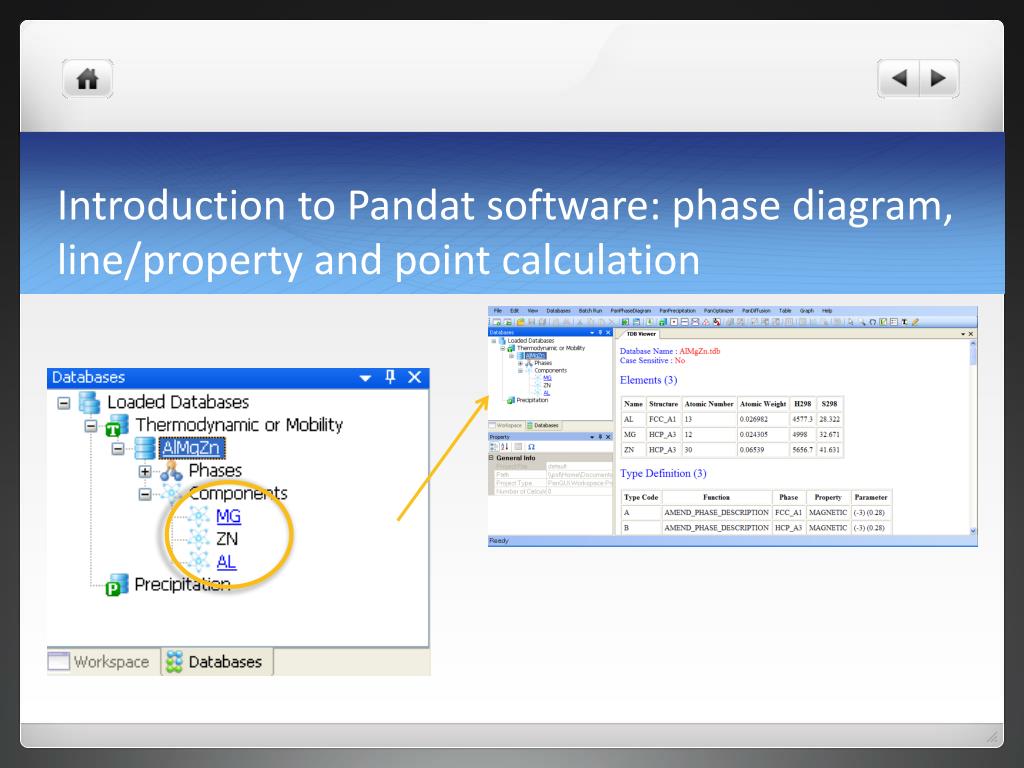Click the pencil toolbar icon in small window
This screenshot has height=768, width=1024.
(916, 322)
